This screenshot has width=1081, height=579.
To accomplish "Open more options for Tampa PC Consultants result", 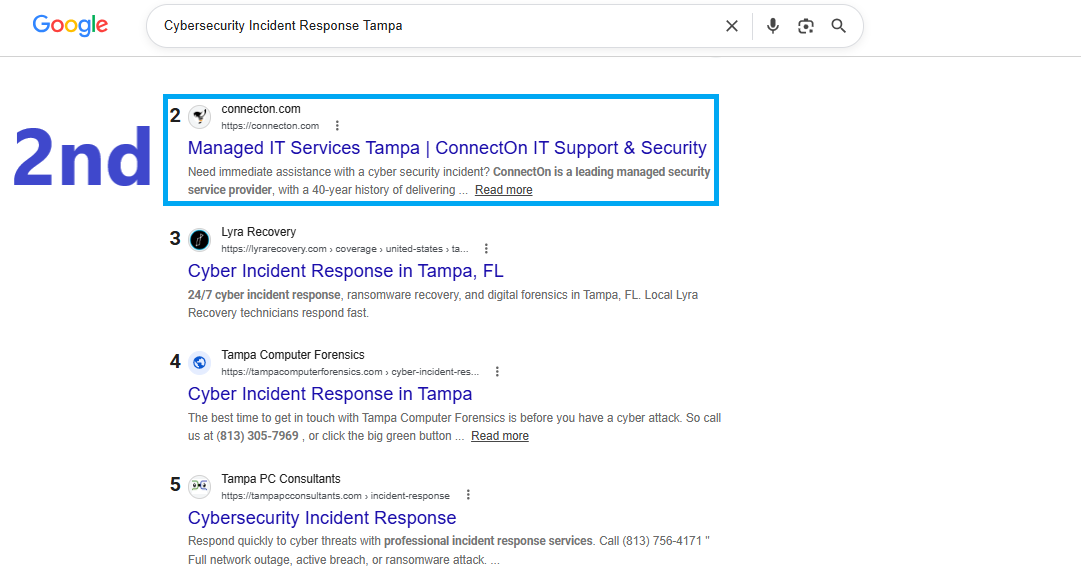I will [x=468, y=495].
